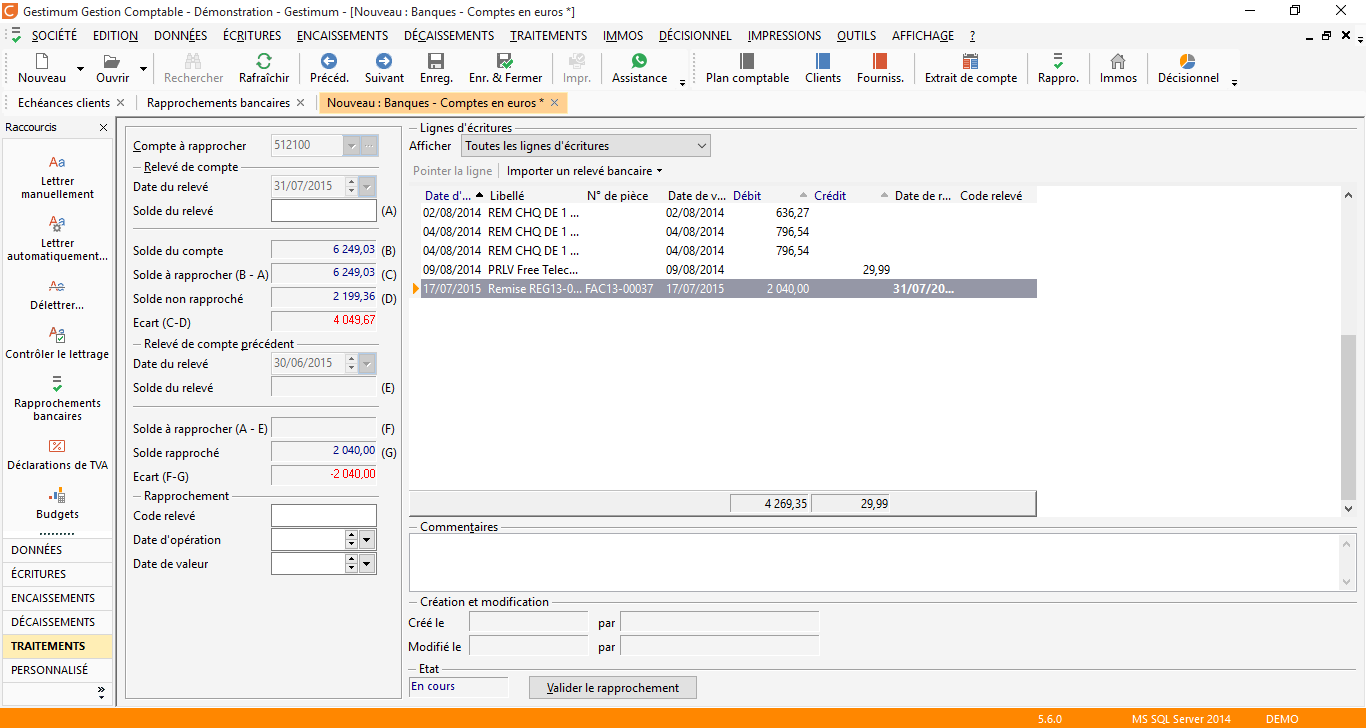Open Date d'opération calendar dropdown
Viewport: 1366px width, 728px height.
pos(368,540)
